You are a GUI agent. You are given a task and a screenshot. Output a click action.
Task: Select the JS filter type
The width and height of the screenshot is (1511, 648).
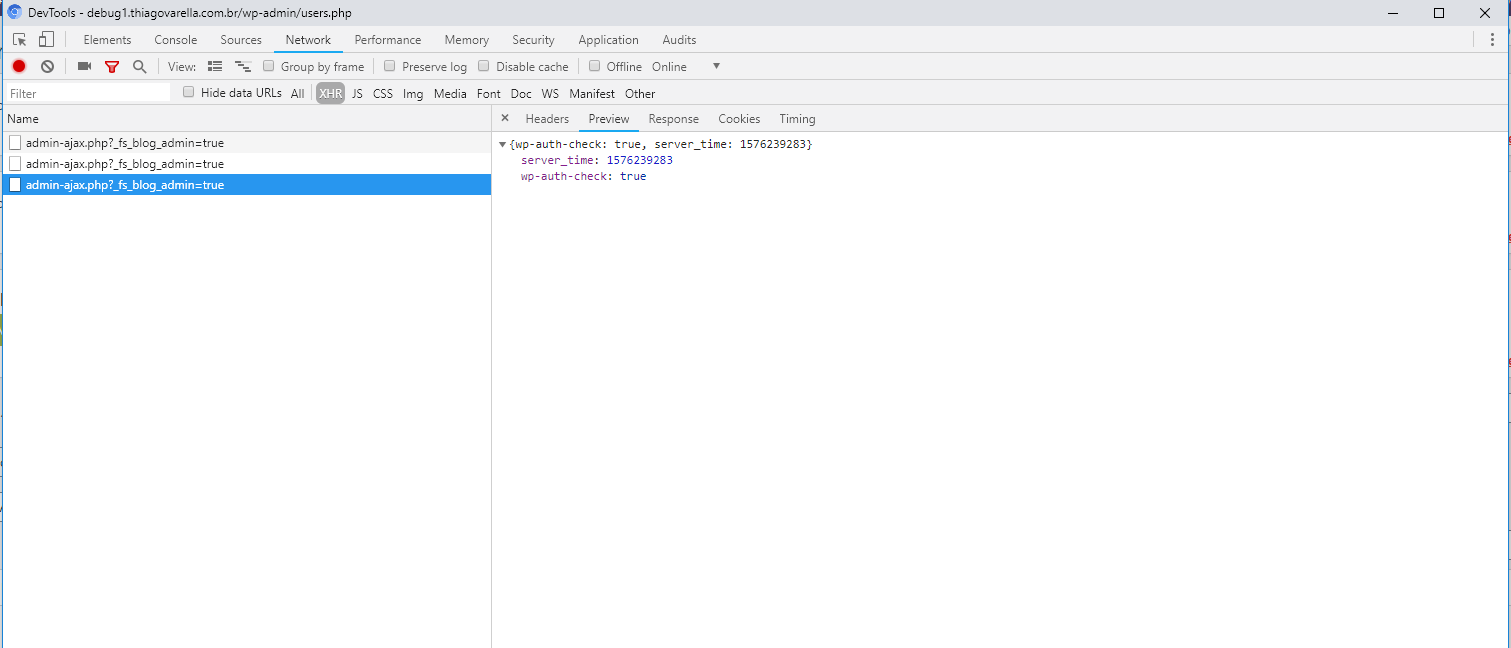point(357,93)
